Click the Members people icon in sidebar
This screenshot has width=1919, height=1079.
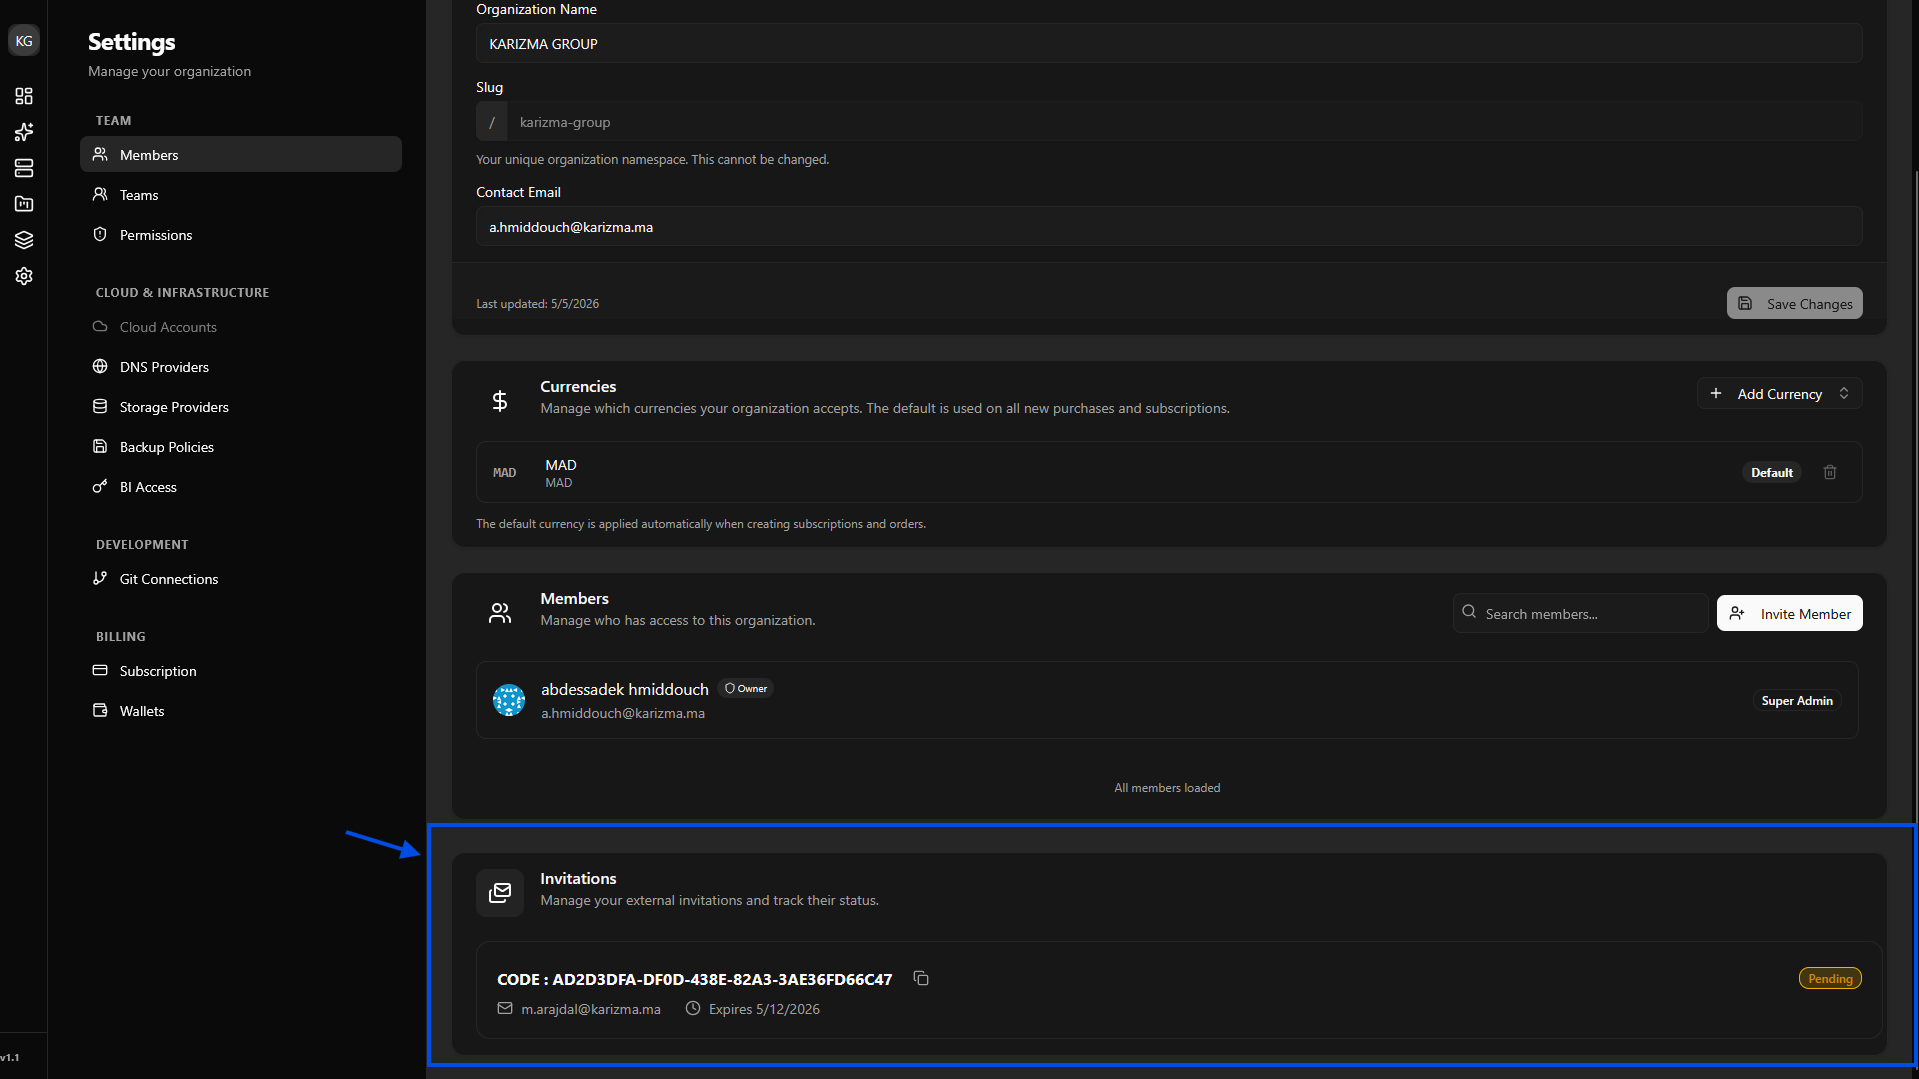tap(100, 155)
